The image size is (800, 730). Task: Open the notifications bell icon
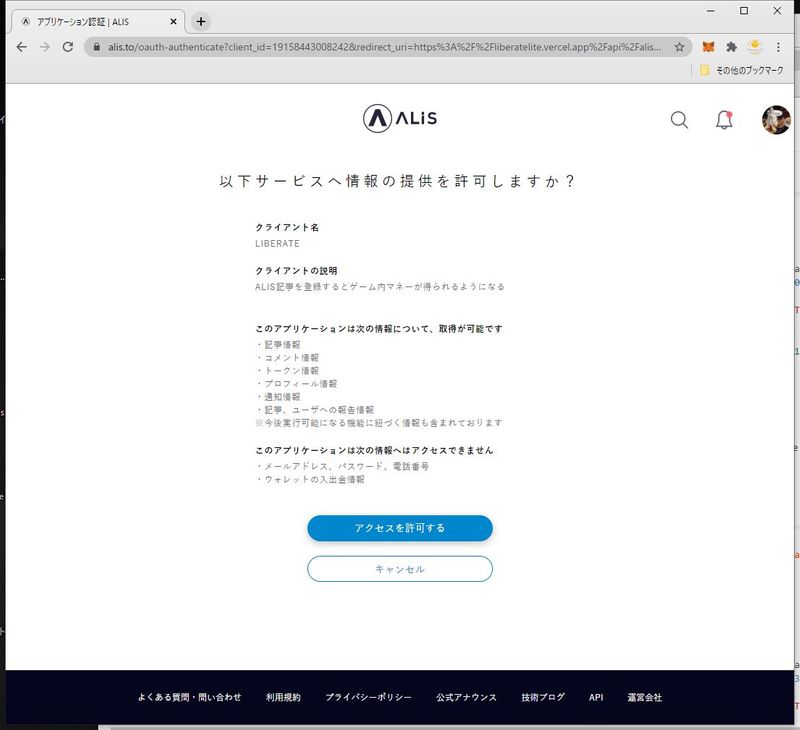[724, 120]
